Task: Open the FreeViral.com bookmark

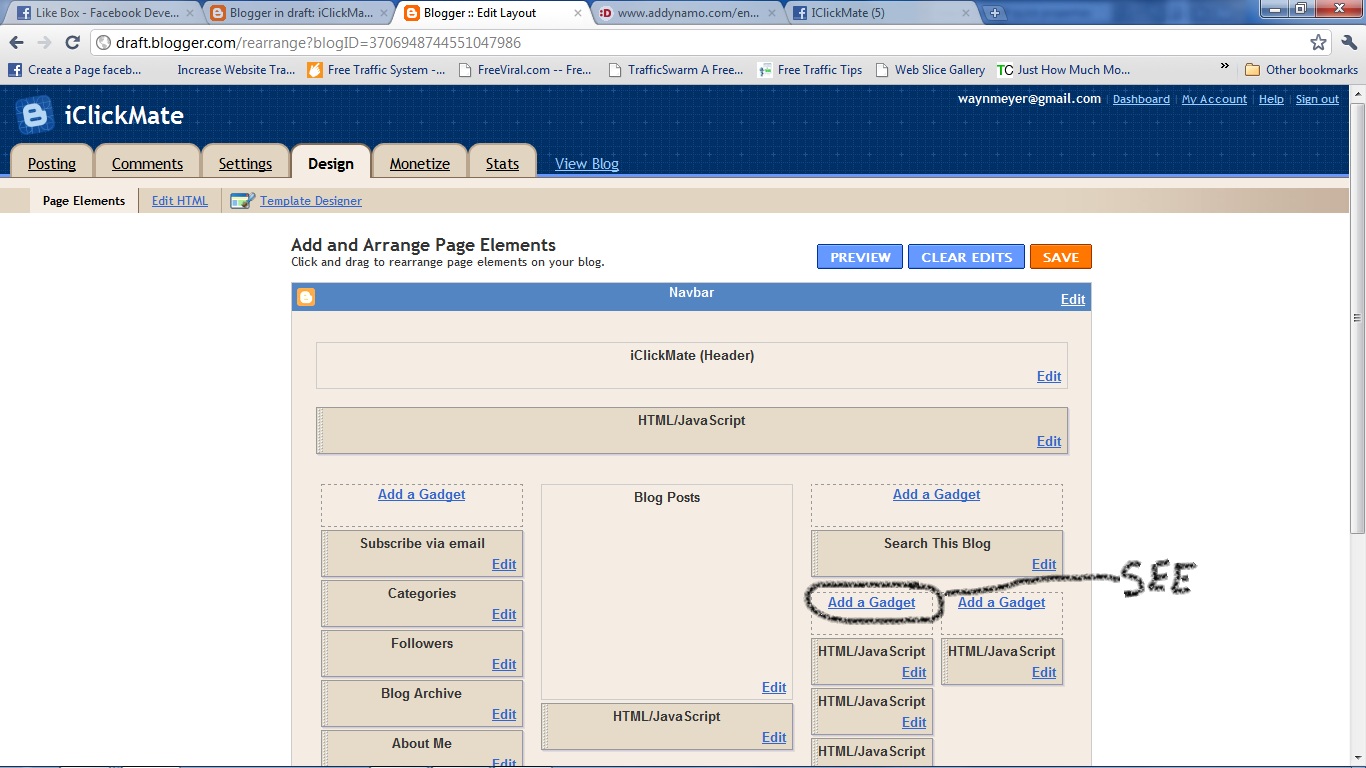Action: coord(525,70)
